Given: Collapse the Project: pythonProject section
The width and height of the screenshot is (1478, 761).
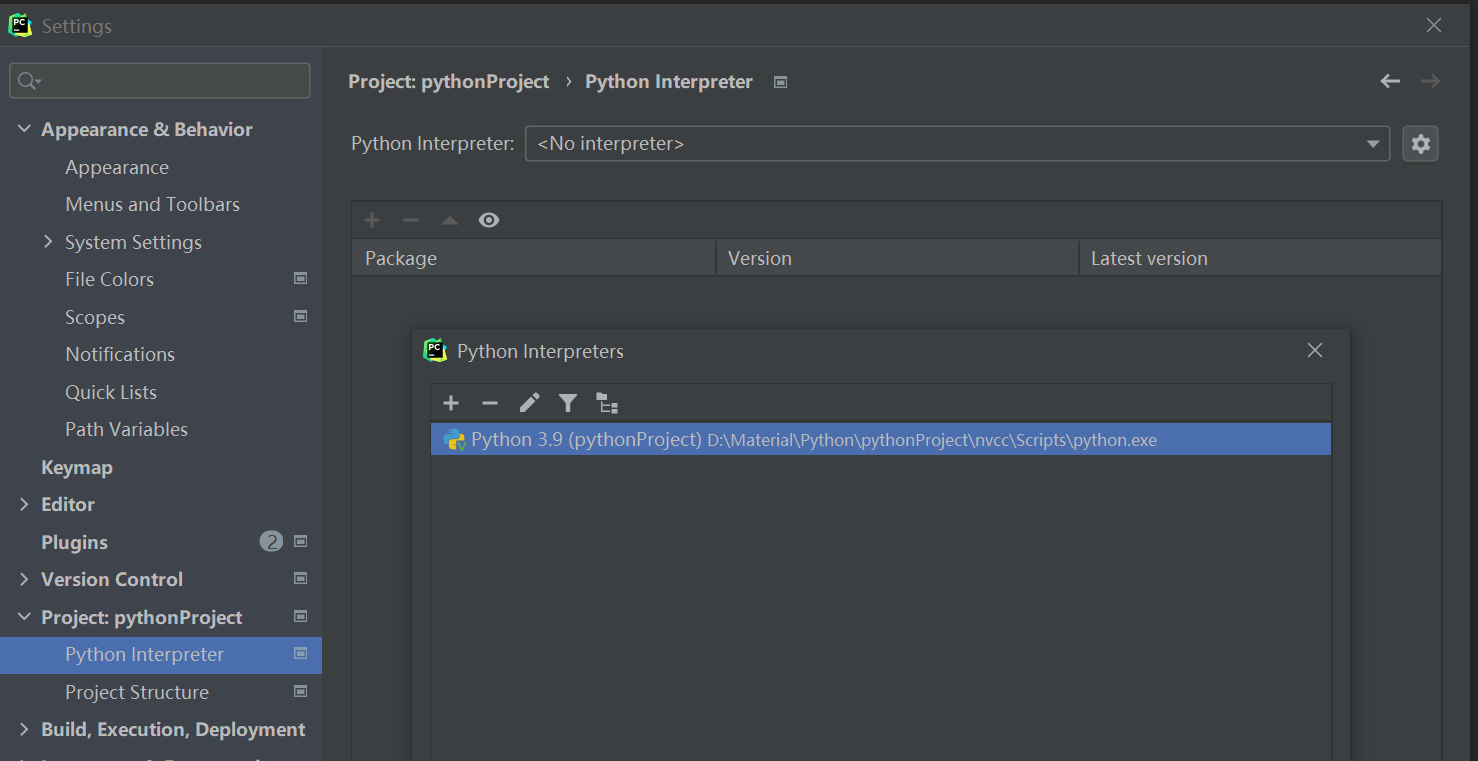Looking at the screenshot, I should (x=24, y=617).
